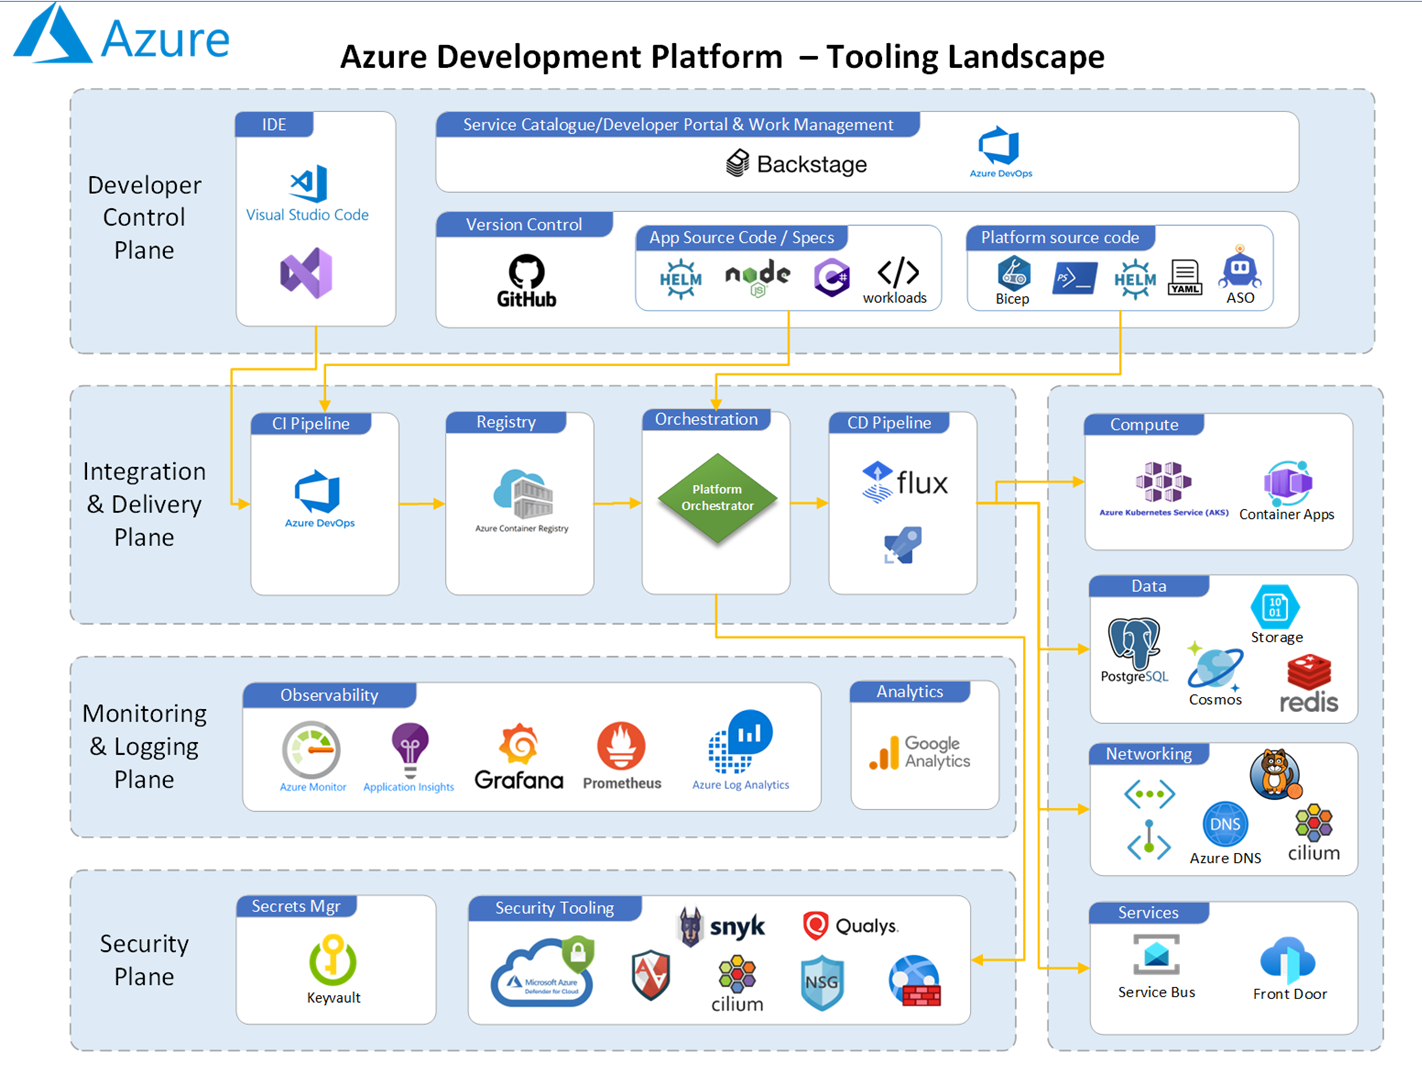Click cilium logo in Security Tooling

pos(737,985)
